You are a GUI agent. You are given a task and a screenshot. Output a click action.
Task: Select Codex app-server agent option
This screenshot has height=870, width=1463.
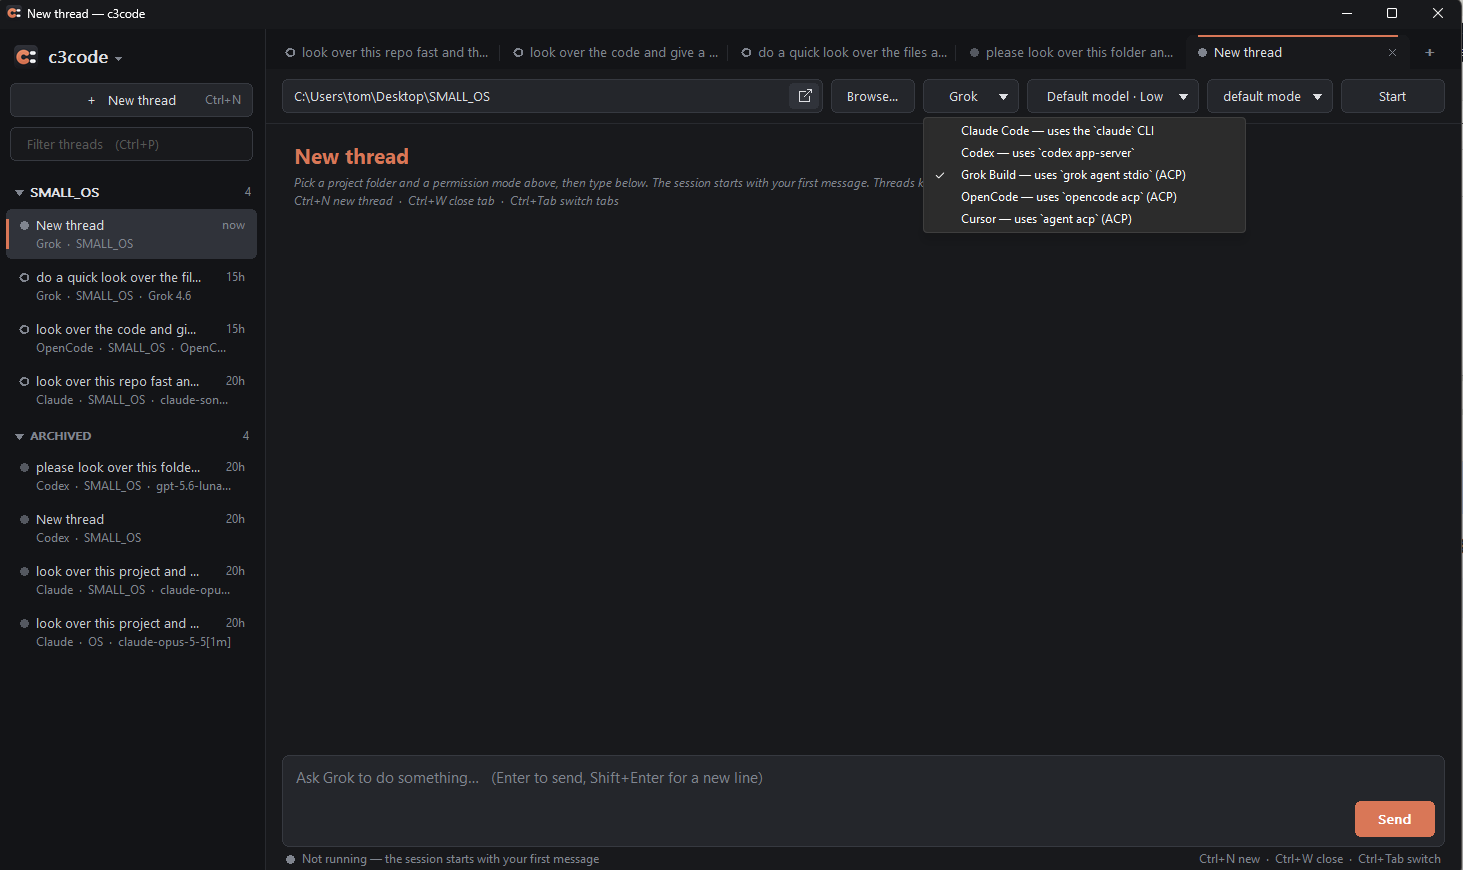[x=1084, y=153]
